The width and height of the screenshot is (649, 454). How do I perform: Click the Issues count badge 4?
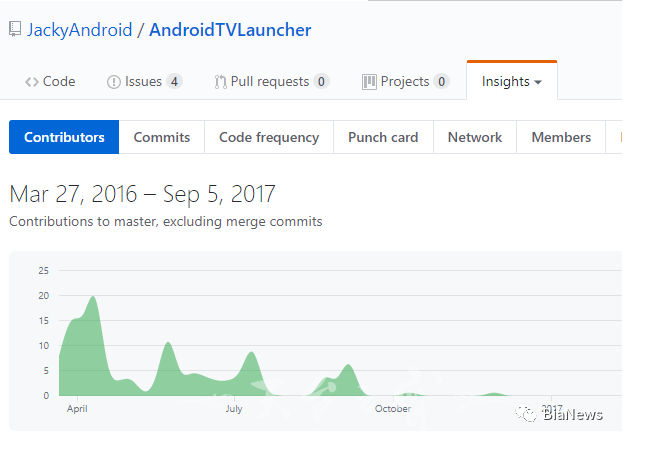174,82
